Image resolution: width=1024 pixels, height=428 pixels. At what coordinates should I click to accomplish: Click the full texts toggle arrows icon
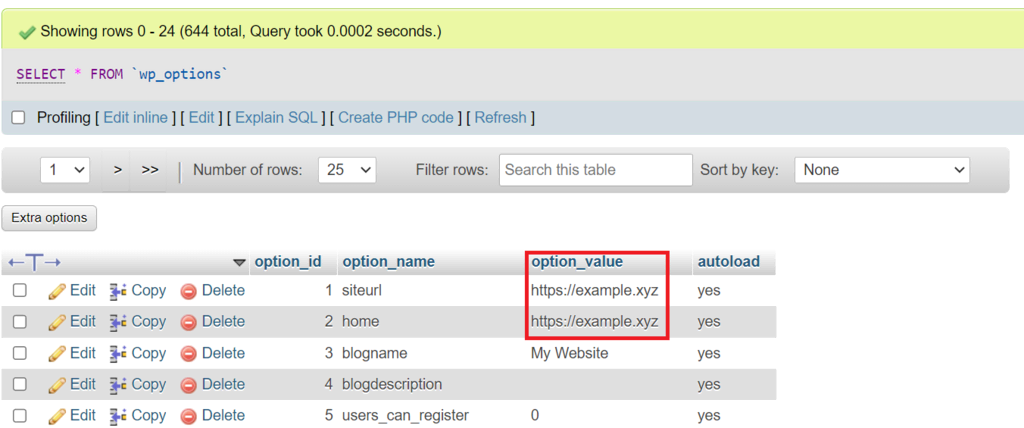(x=34, y=262)
